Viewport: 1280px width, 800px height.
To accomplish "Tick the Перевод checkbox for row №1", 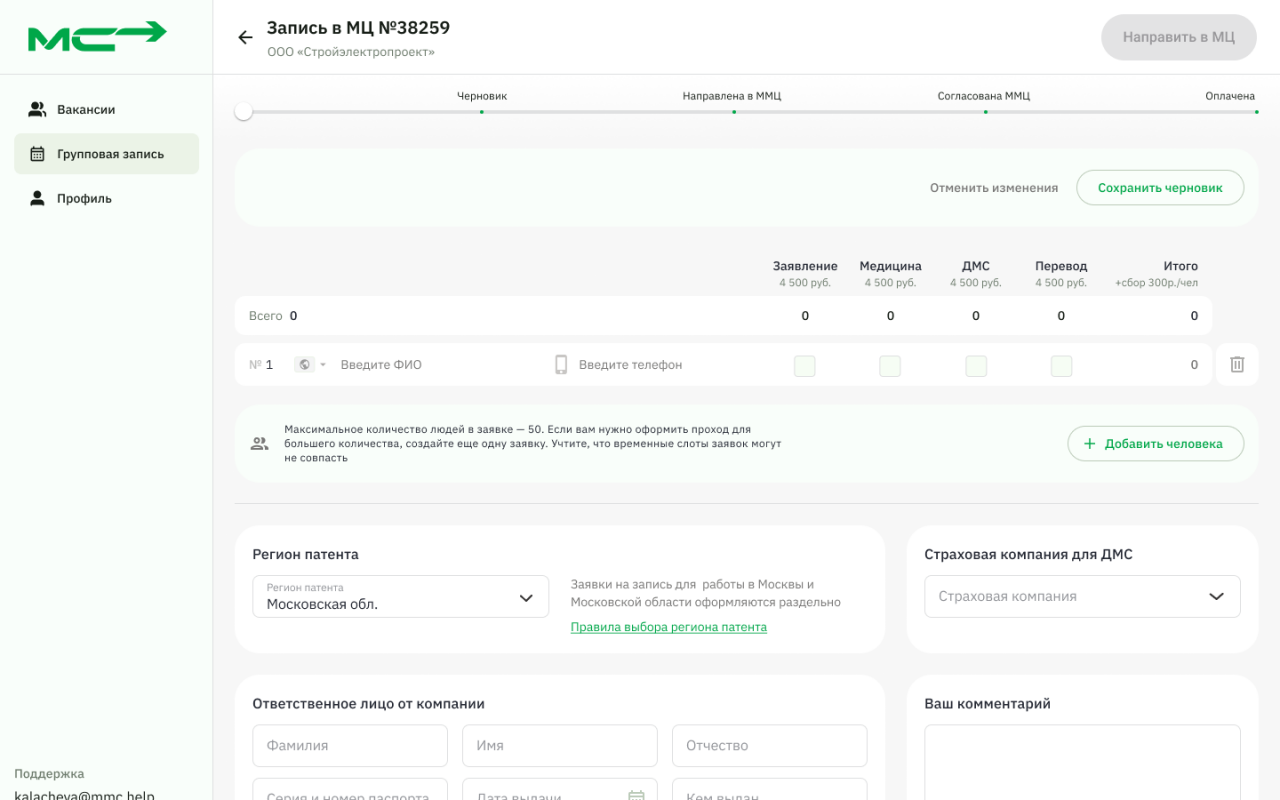I will tap(1061, 366).
